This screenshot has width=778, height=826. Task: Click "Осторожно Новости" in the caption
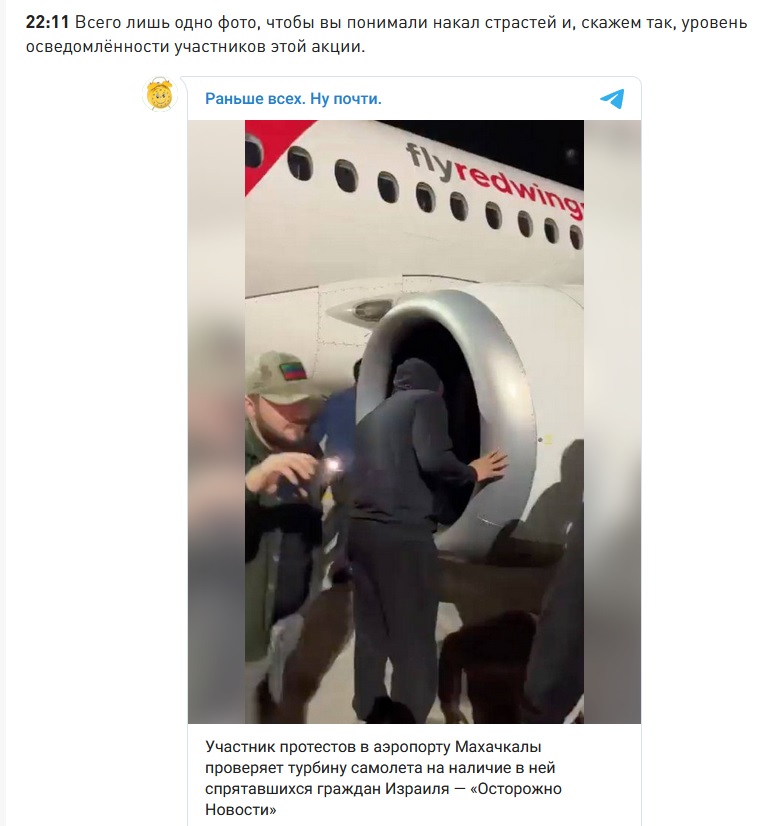[383, 799]
